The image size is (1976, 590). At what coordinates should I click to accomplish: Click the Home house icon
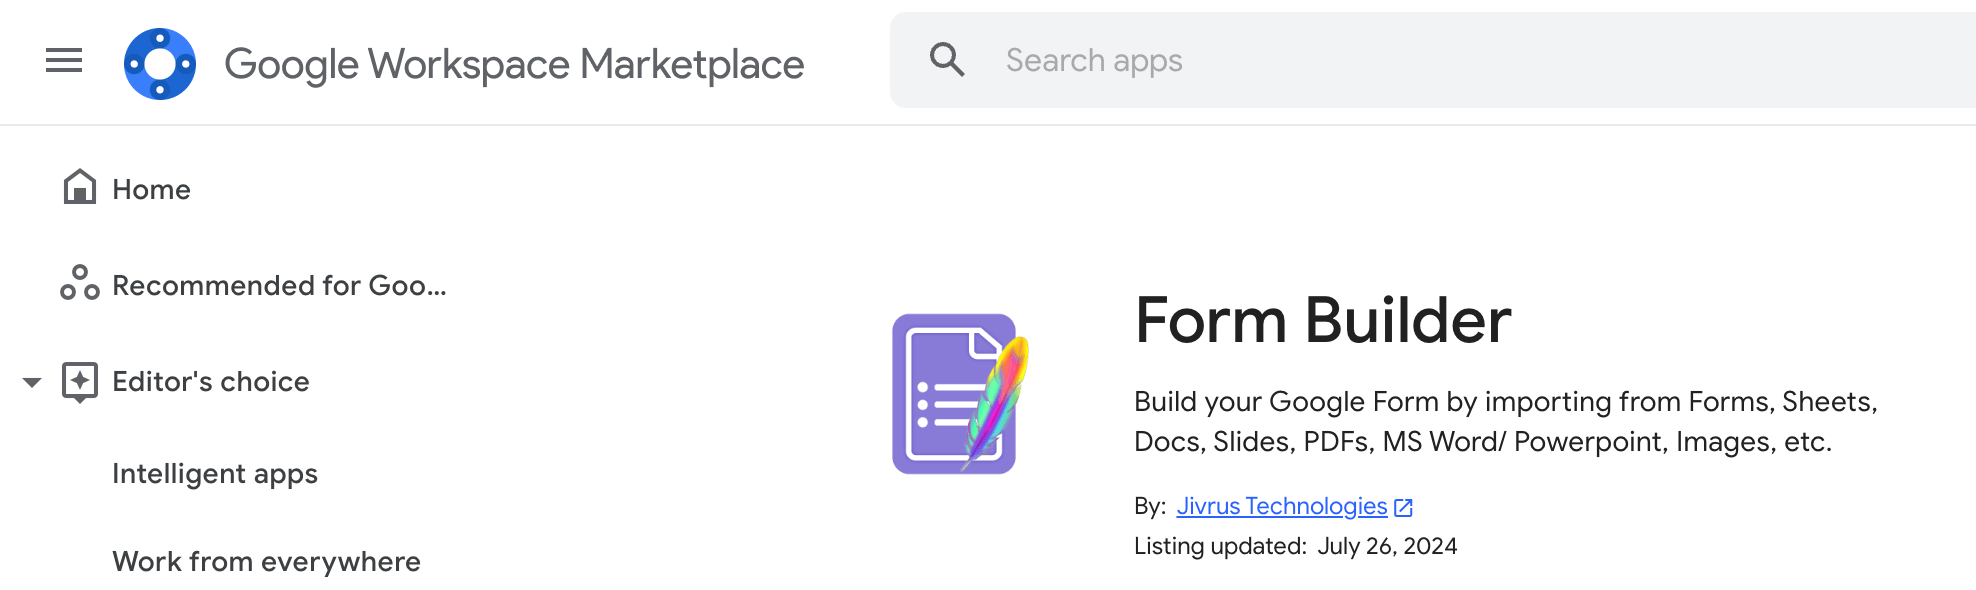80,187
